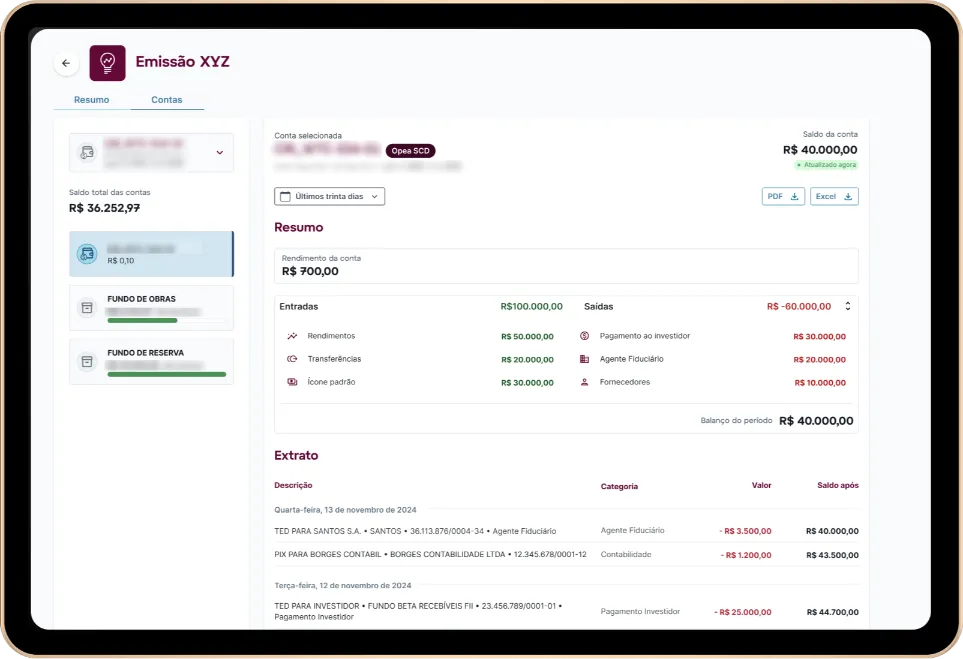Click the Categoria column header
The image size is (963, 659).
click(x=619, y=486)
